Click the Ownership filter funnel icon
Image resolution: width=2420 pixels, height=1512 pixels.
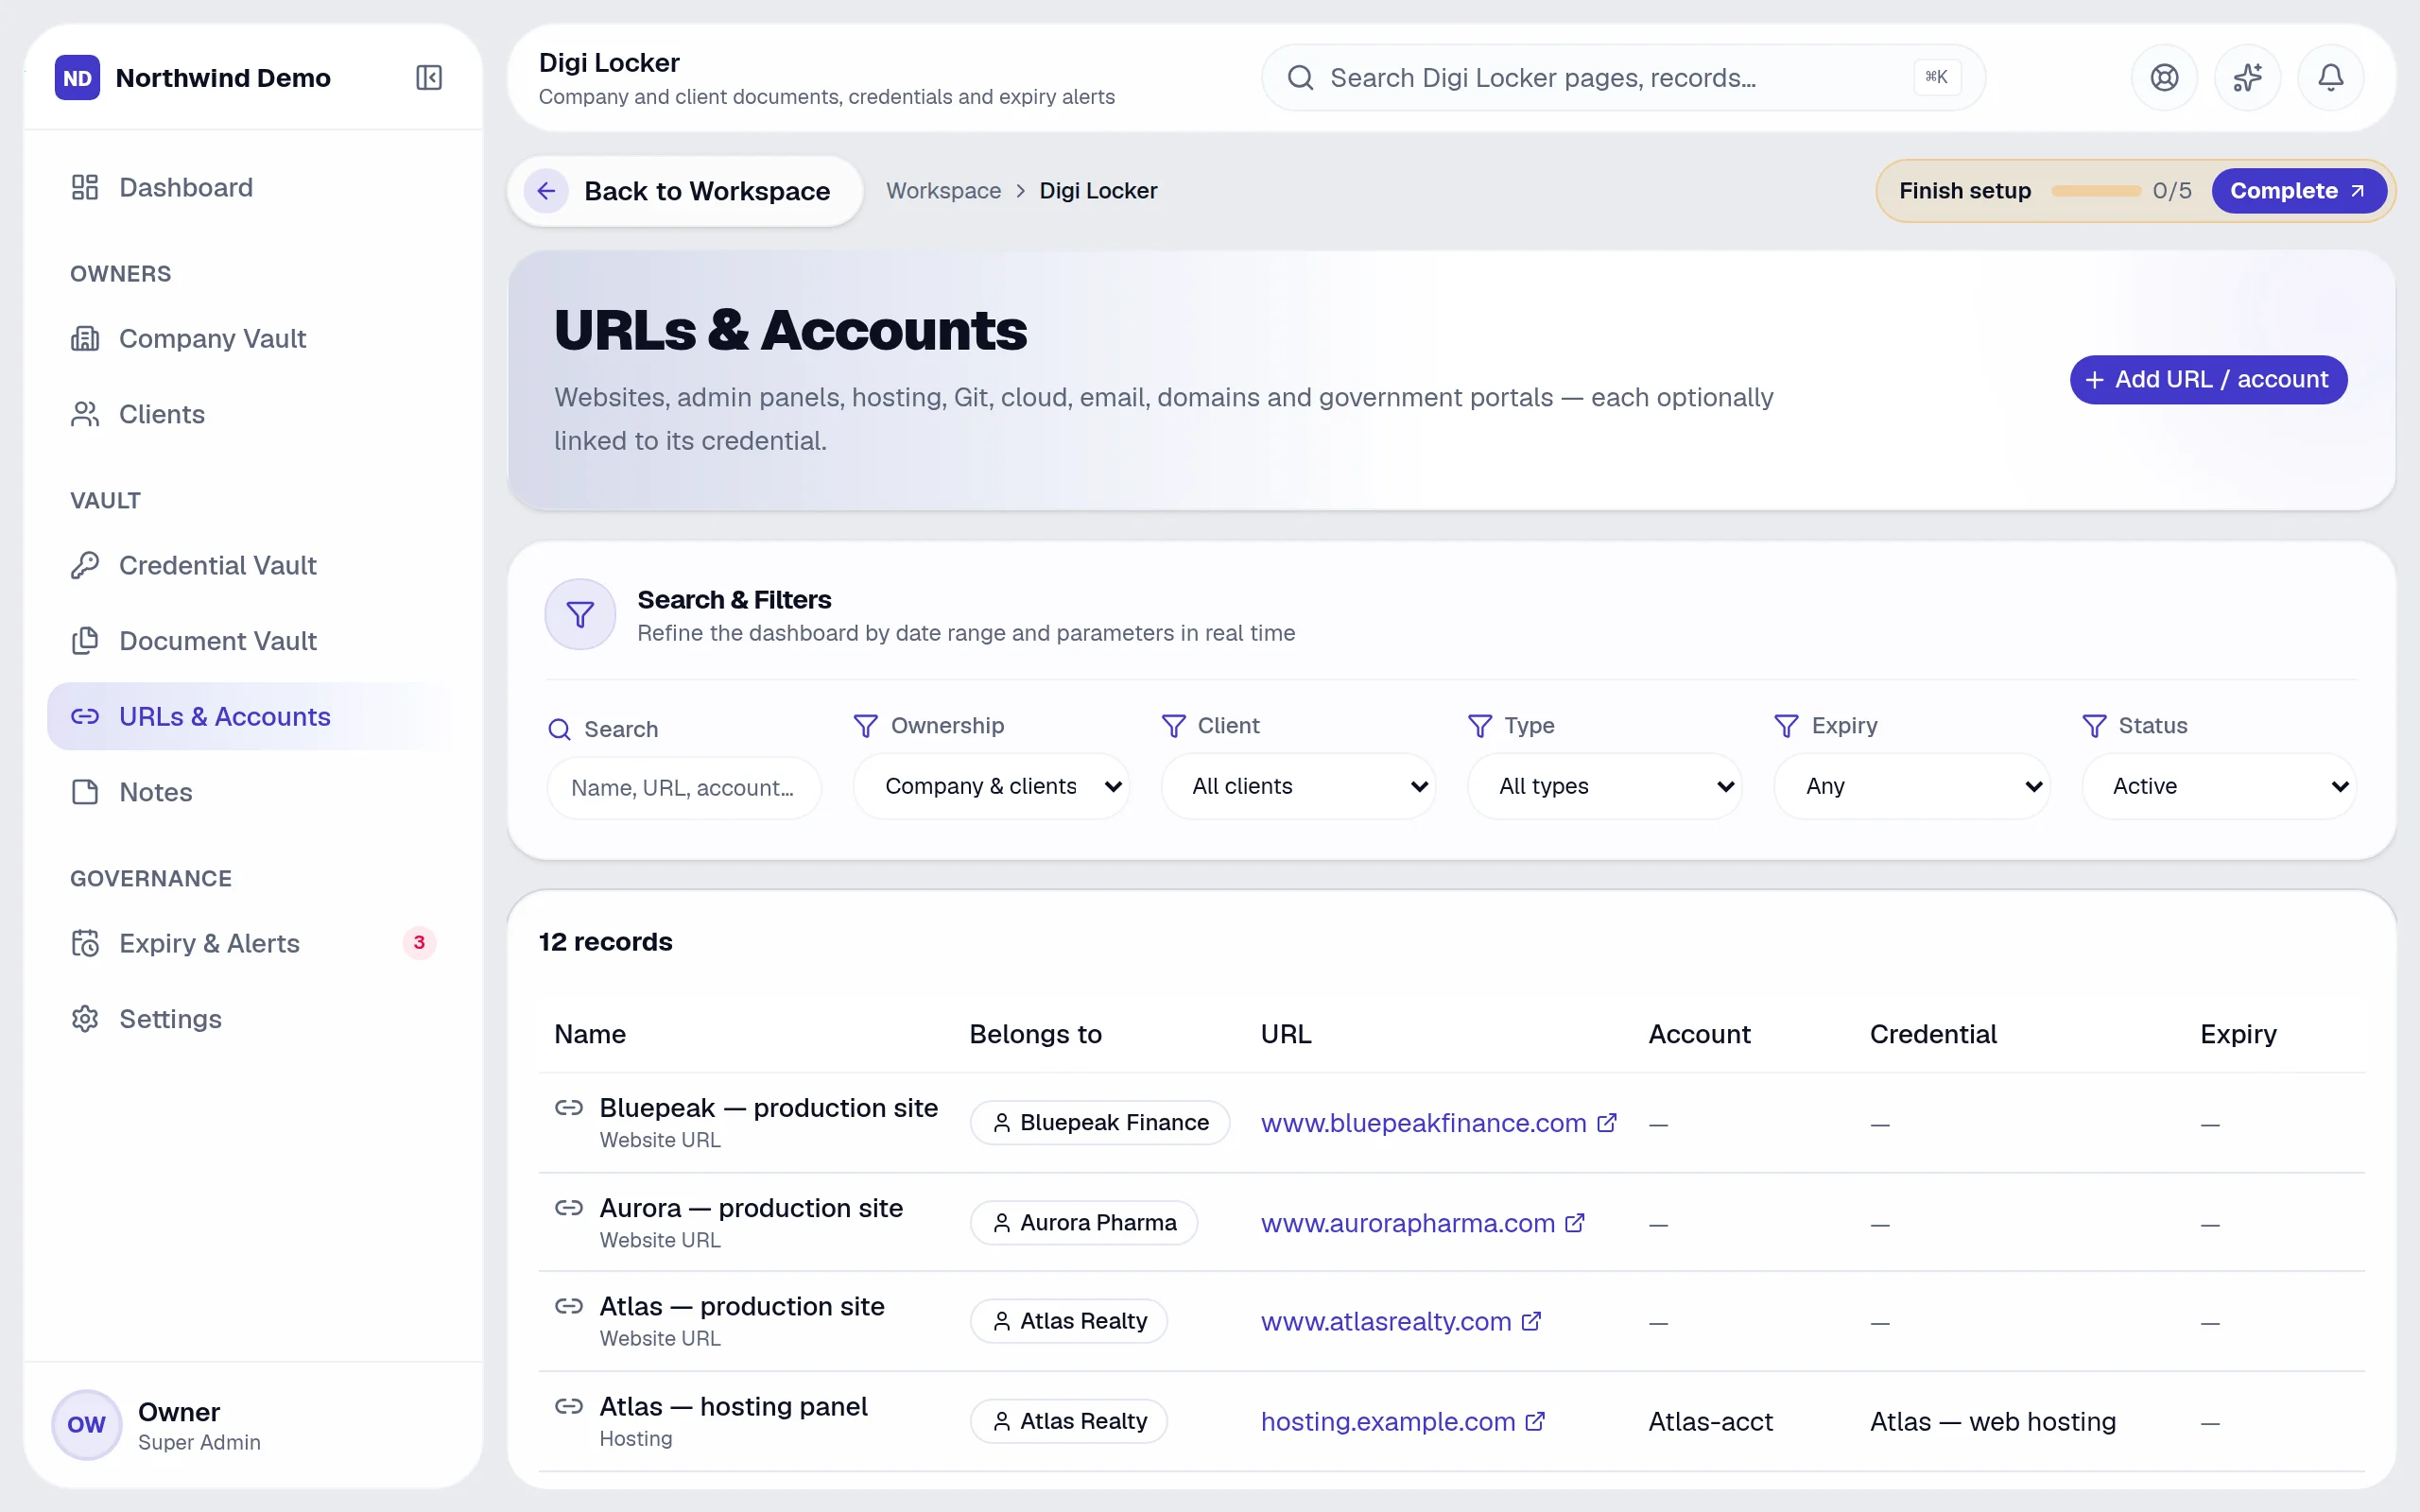(865, 726)
